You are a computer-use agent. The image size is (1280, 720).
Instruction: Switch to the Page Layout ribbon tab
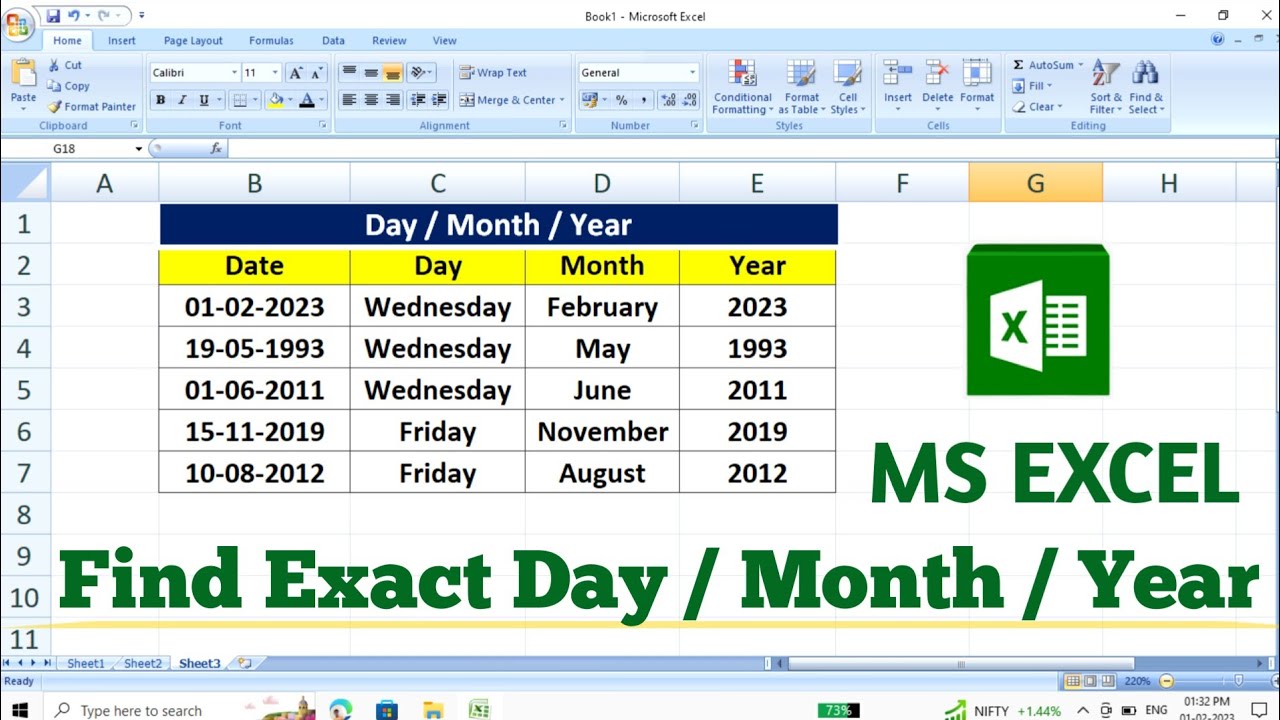pyautogui.click(x=193, y=41)
